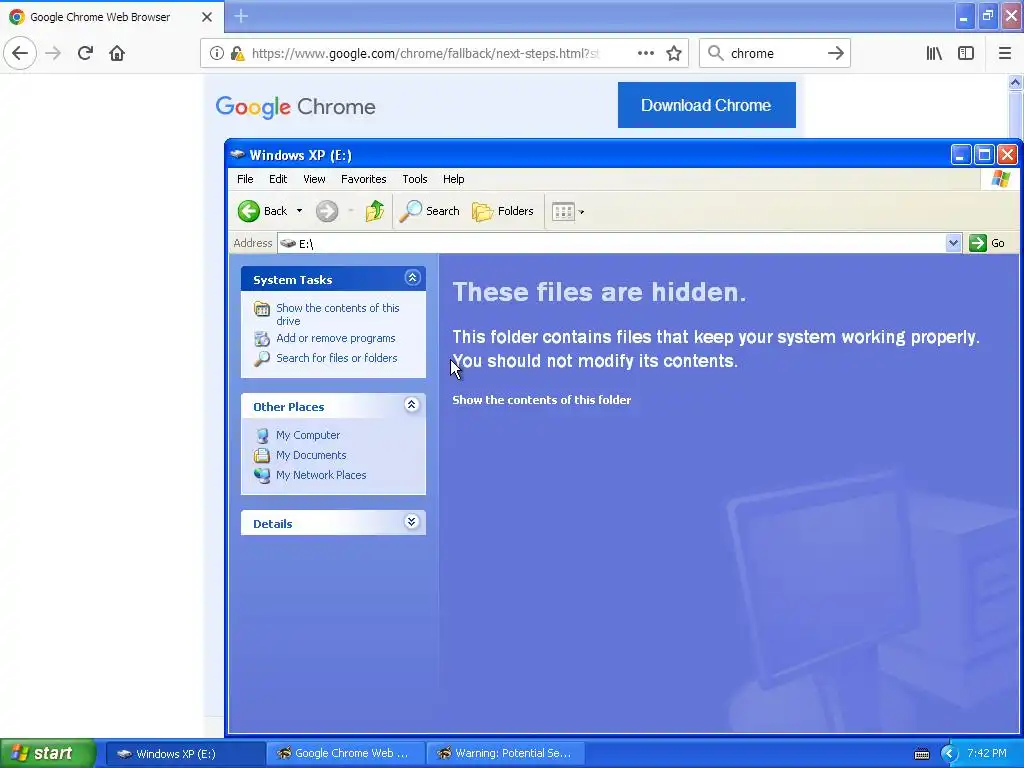Open the Views icon in the Explorer toolbar
This screenshot has width=1024, height=768.
pyautogui.click(x=563, y=211)
